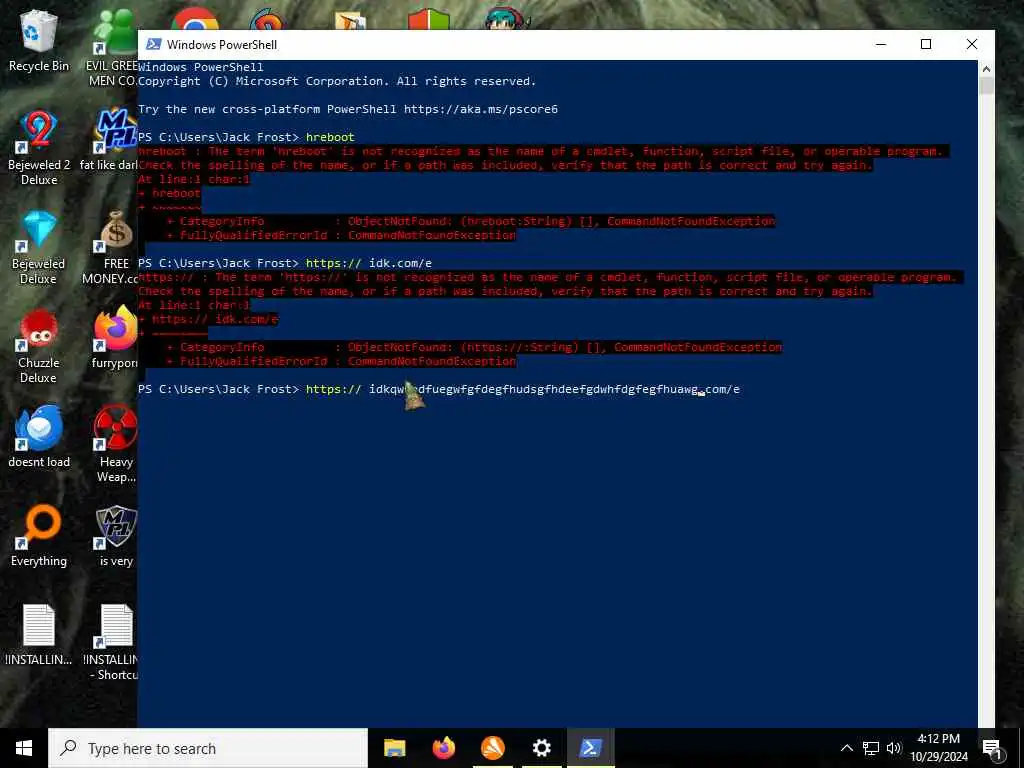The height and width of the screenshot is (768, 1024).
Task: Open the orange app on taskbar
Action: coord(492,748)
